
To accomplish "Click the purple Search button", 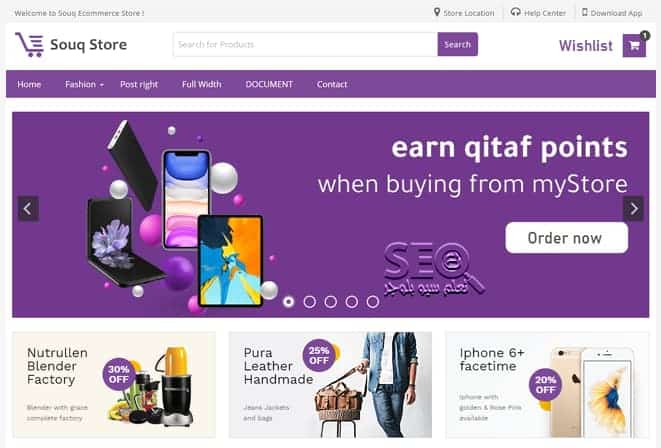I will (457, 44).
